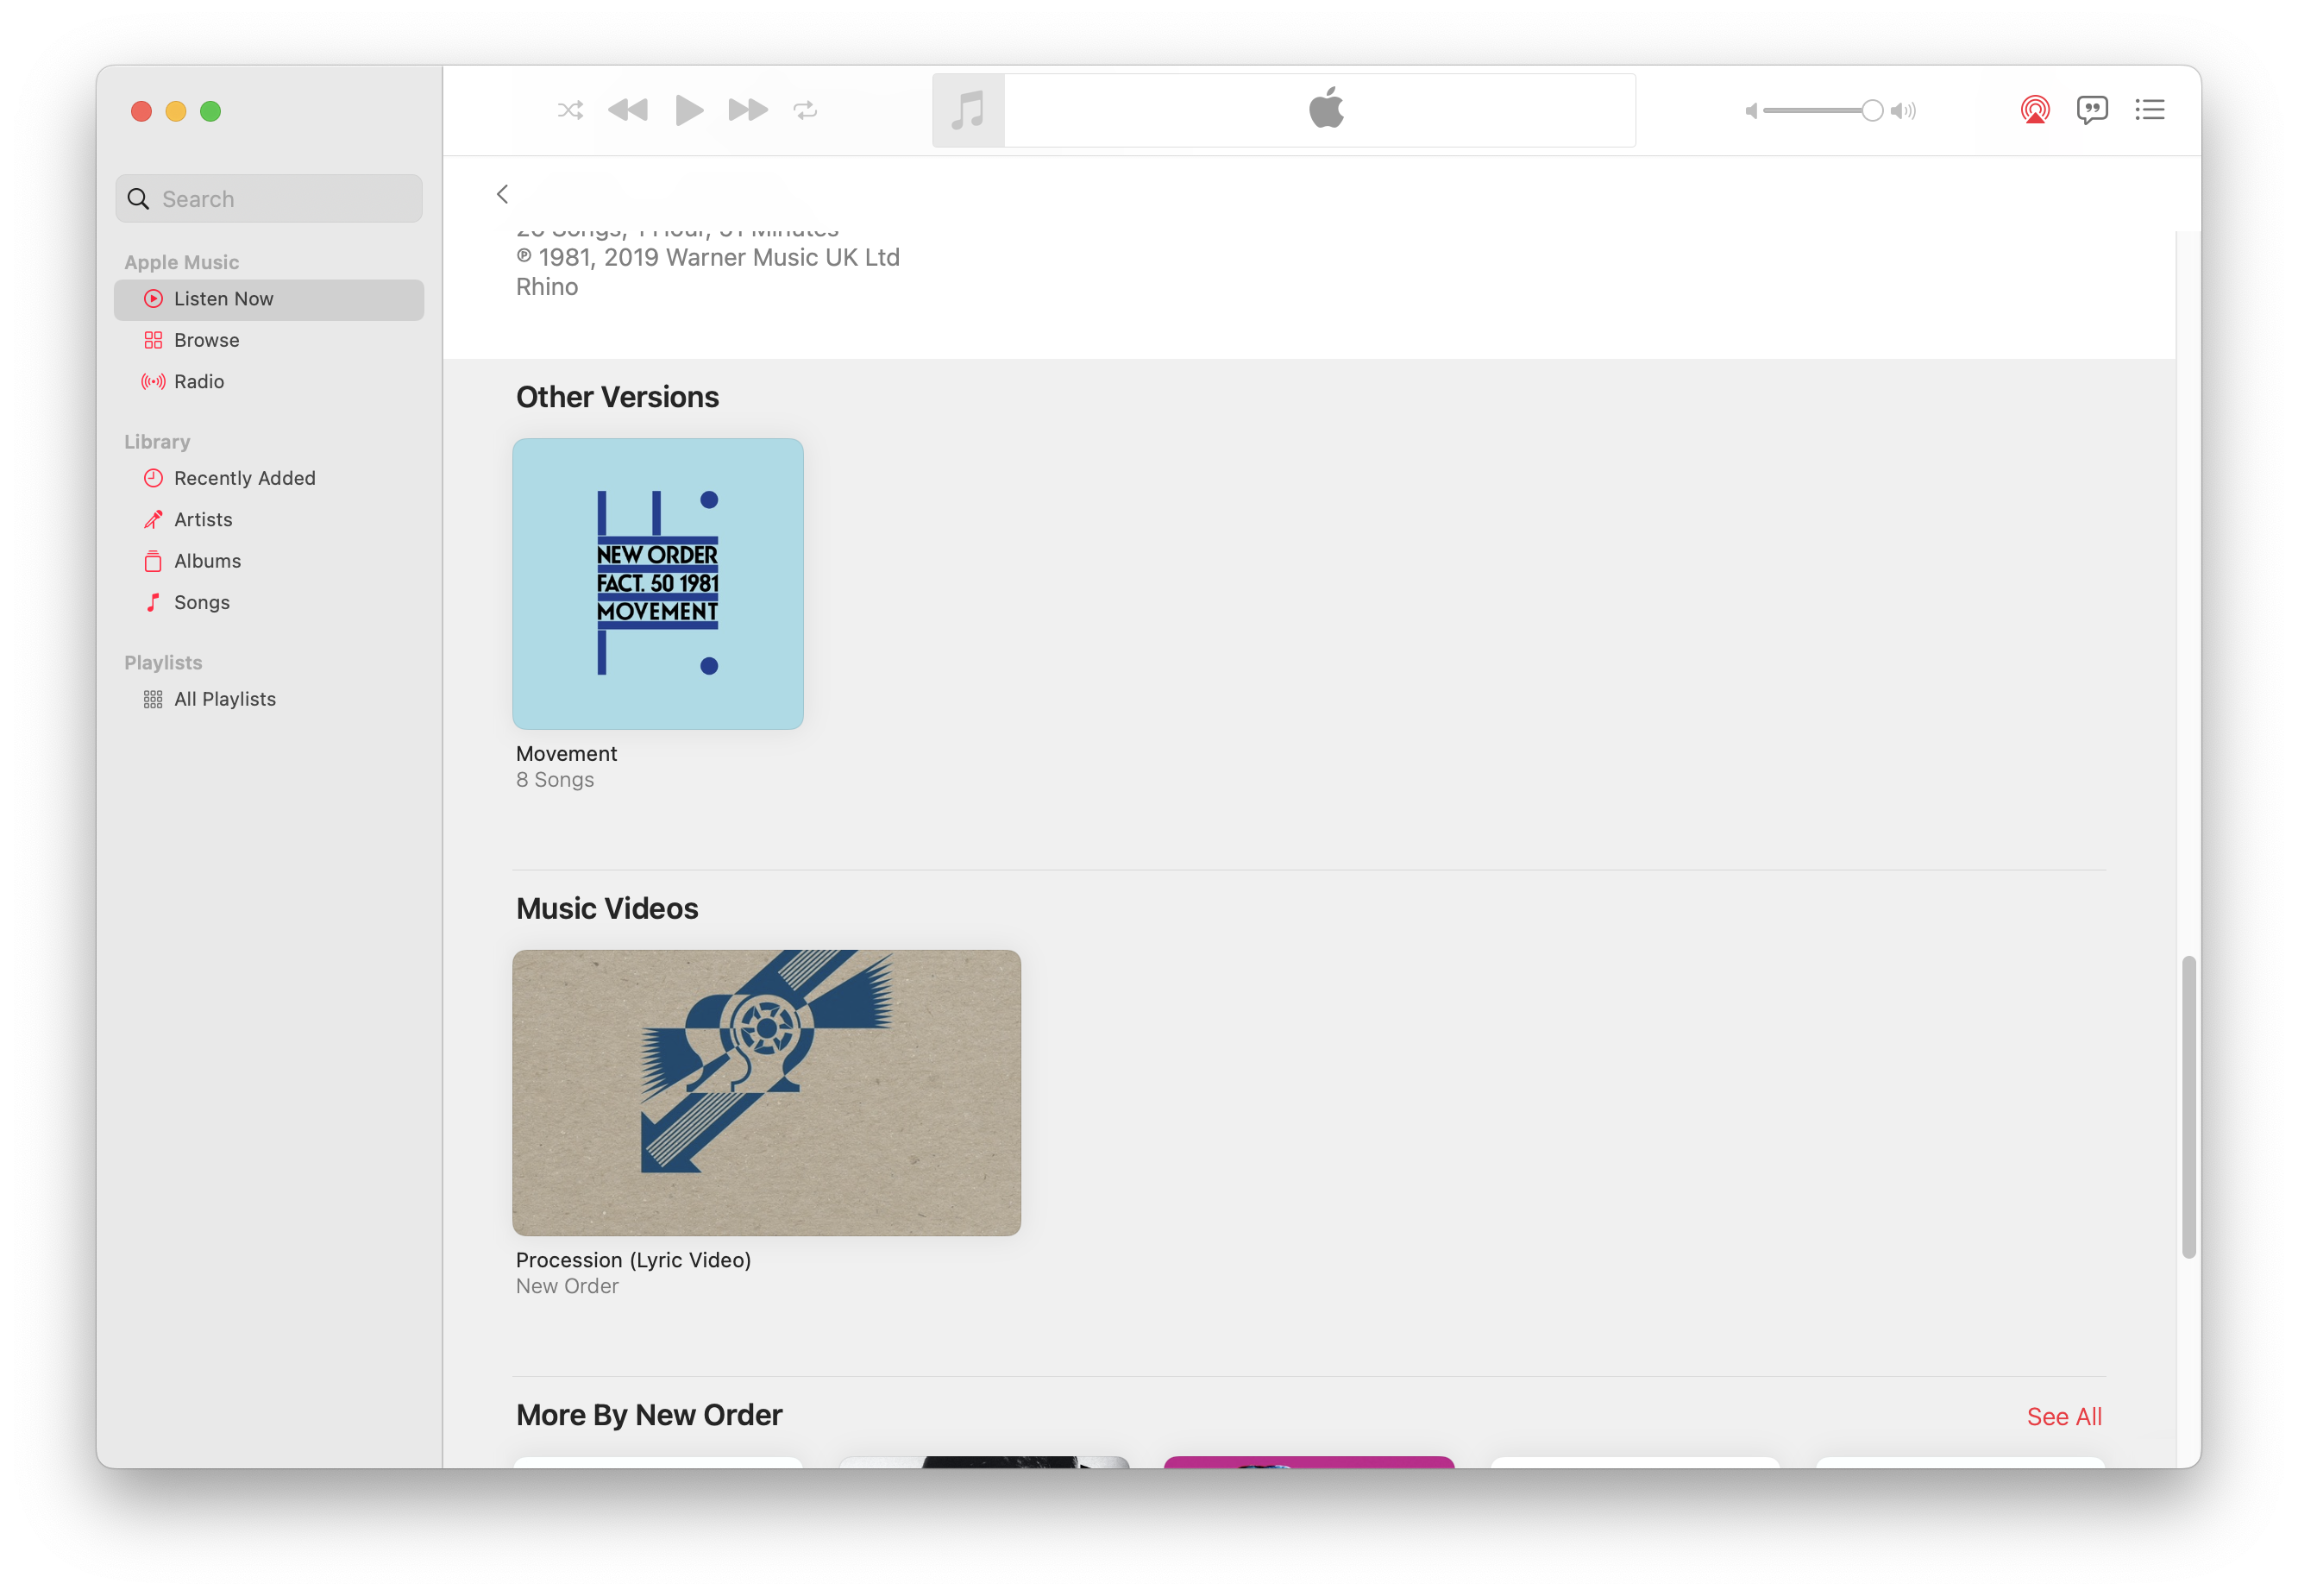Open the Albums library view
The image size is (2298, 1596).
[x=269, y=561]
